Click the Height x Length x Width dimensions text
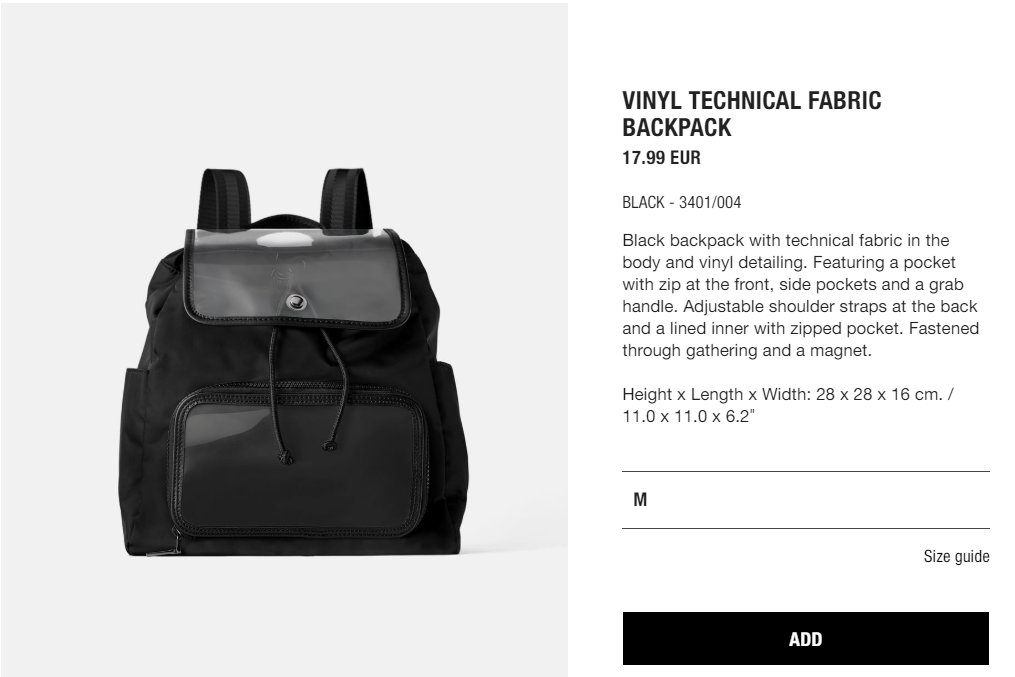This screenshot has height=677, width=1015. (787, 405)
